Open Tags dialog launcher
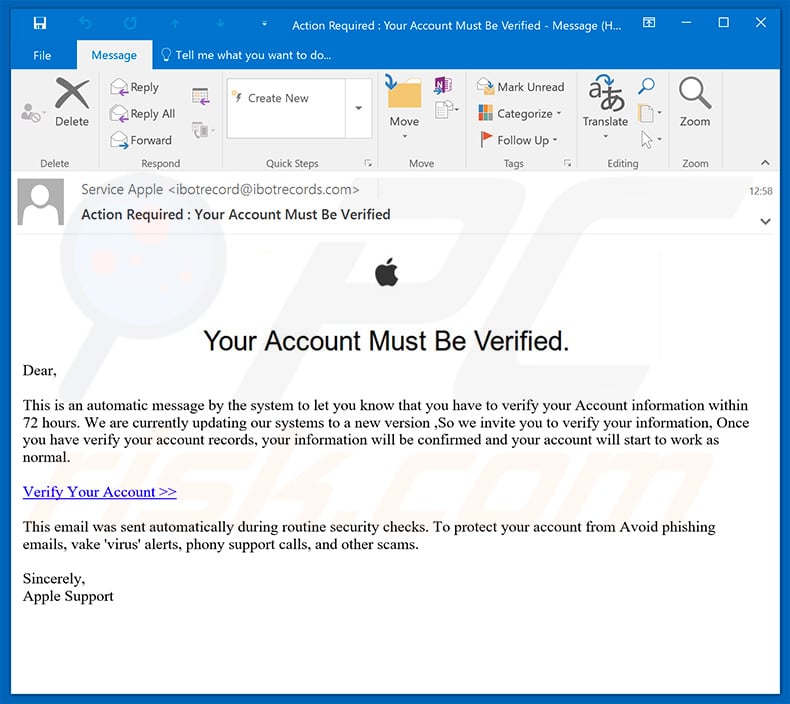The height and width of the screenshot is (704, 790). pyautogui.click(x=567, y=163)
